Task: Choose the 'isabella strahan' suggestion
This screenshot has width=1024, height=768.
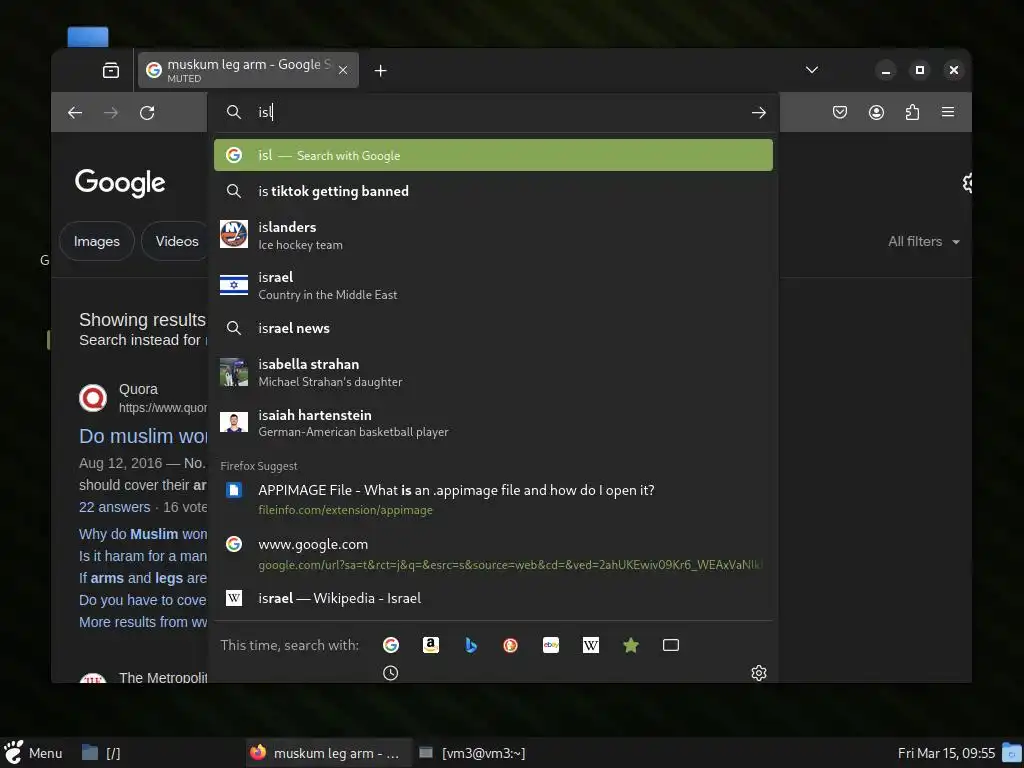Action: pos(493,372)
